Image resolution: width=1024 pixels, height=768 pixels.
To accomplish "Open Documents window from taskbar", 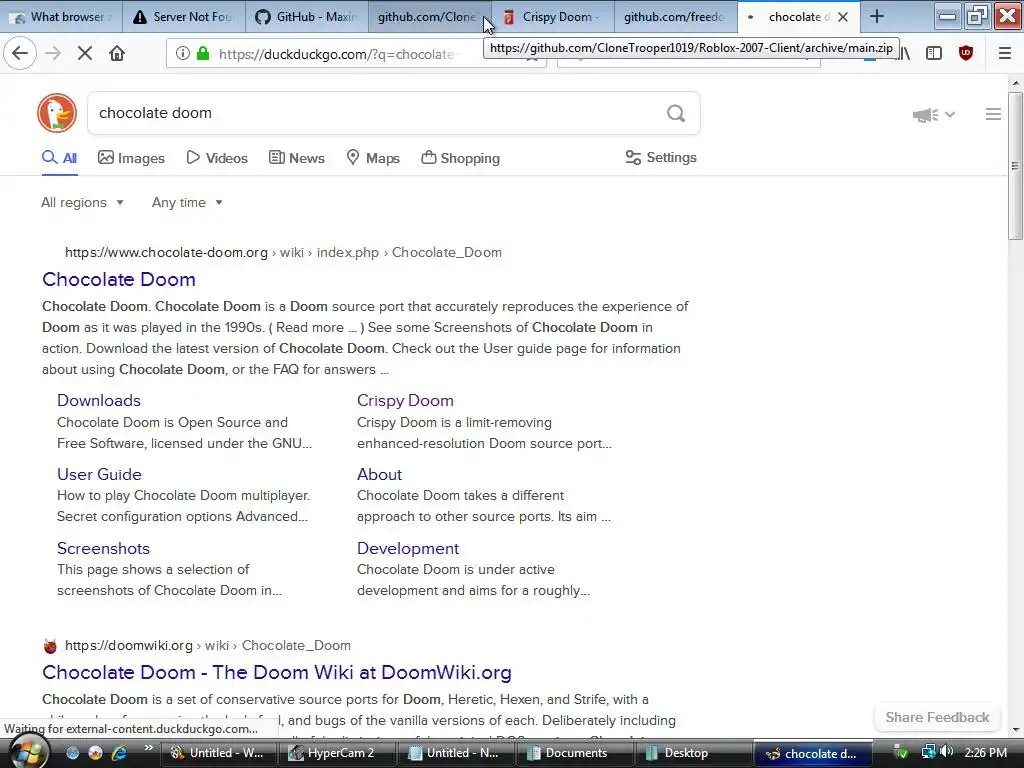I will 575,753.
